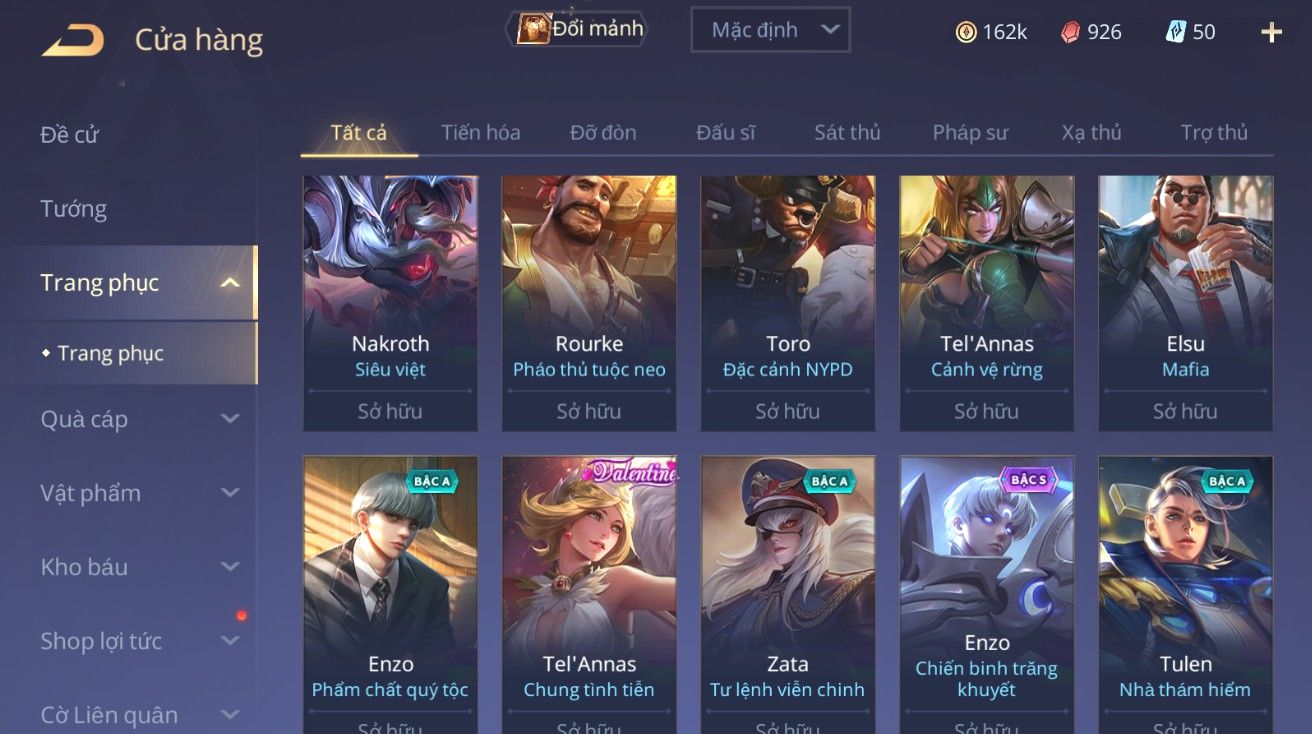Expand the Quà cáp sidebar section
This screenshot has width=1312, height=734.
pos(230,419)
